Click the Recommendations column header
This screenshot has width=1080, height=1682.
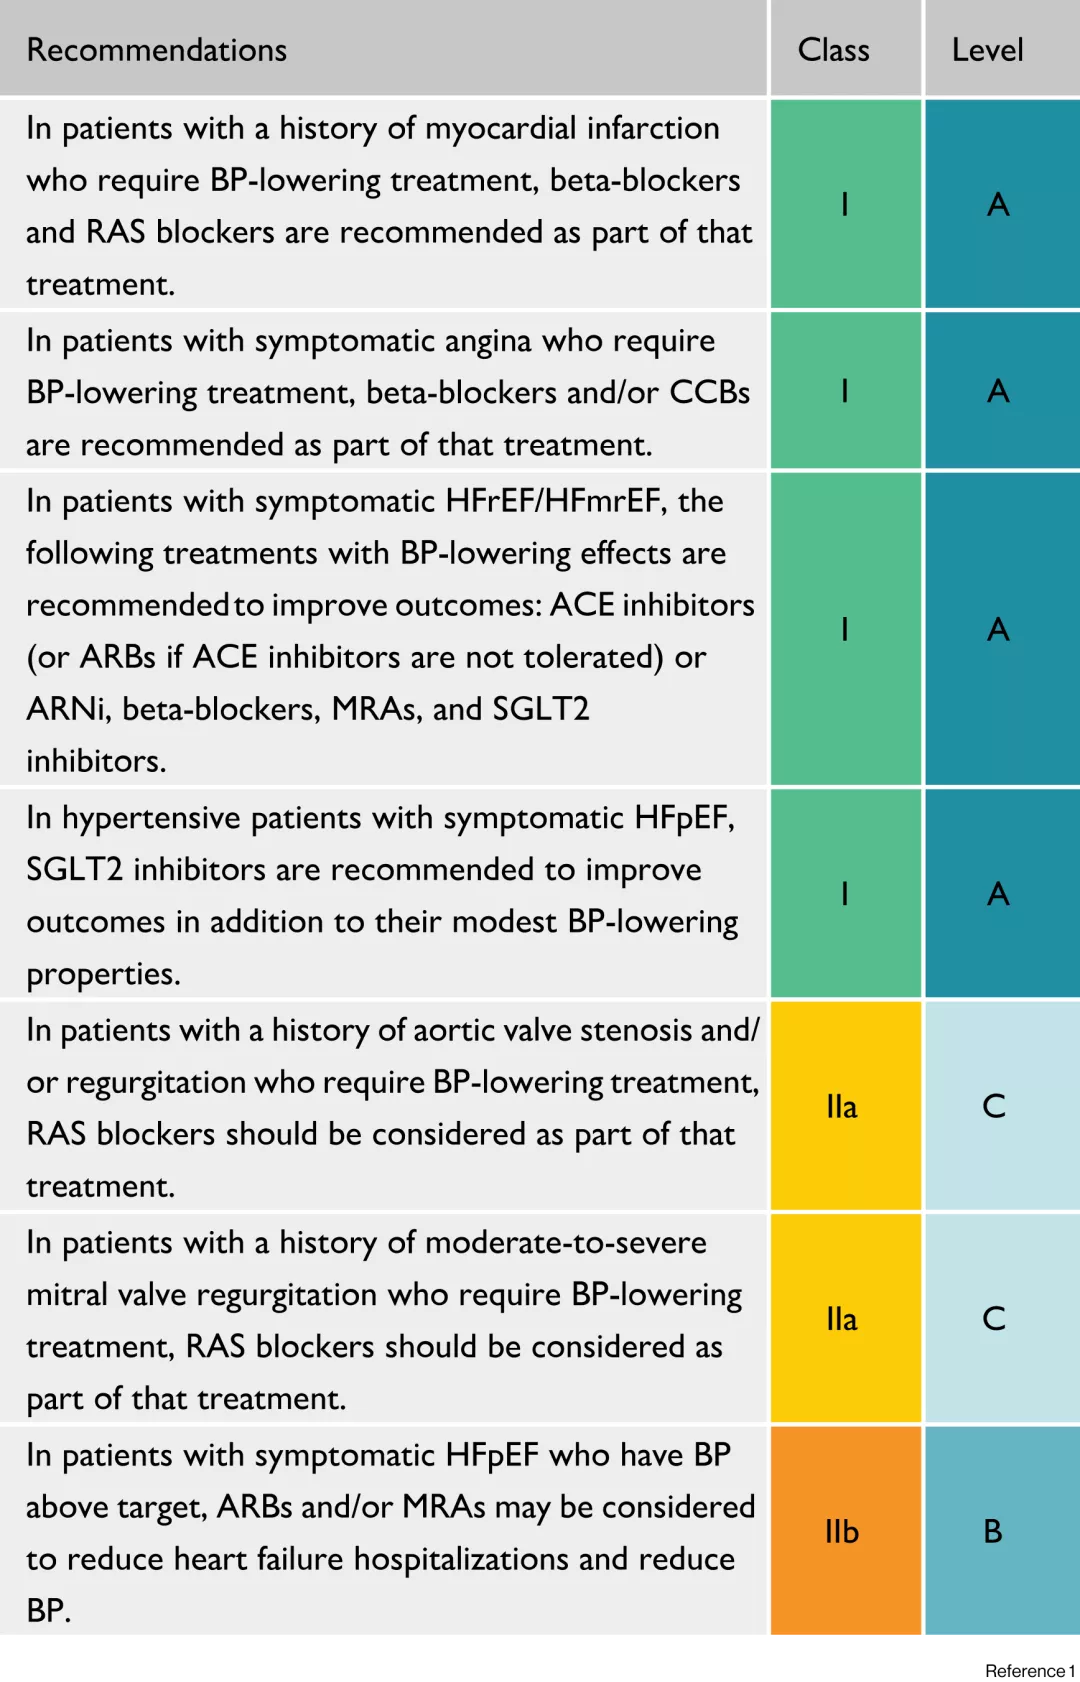157,50
